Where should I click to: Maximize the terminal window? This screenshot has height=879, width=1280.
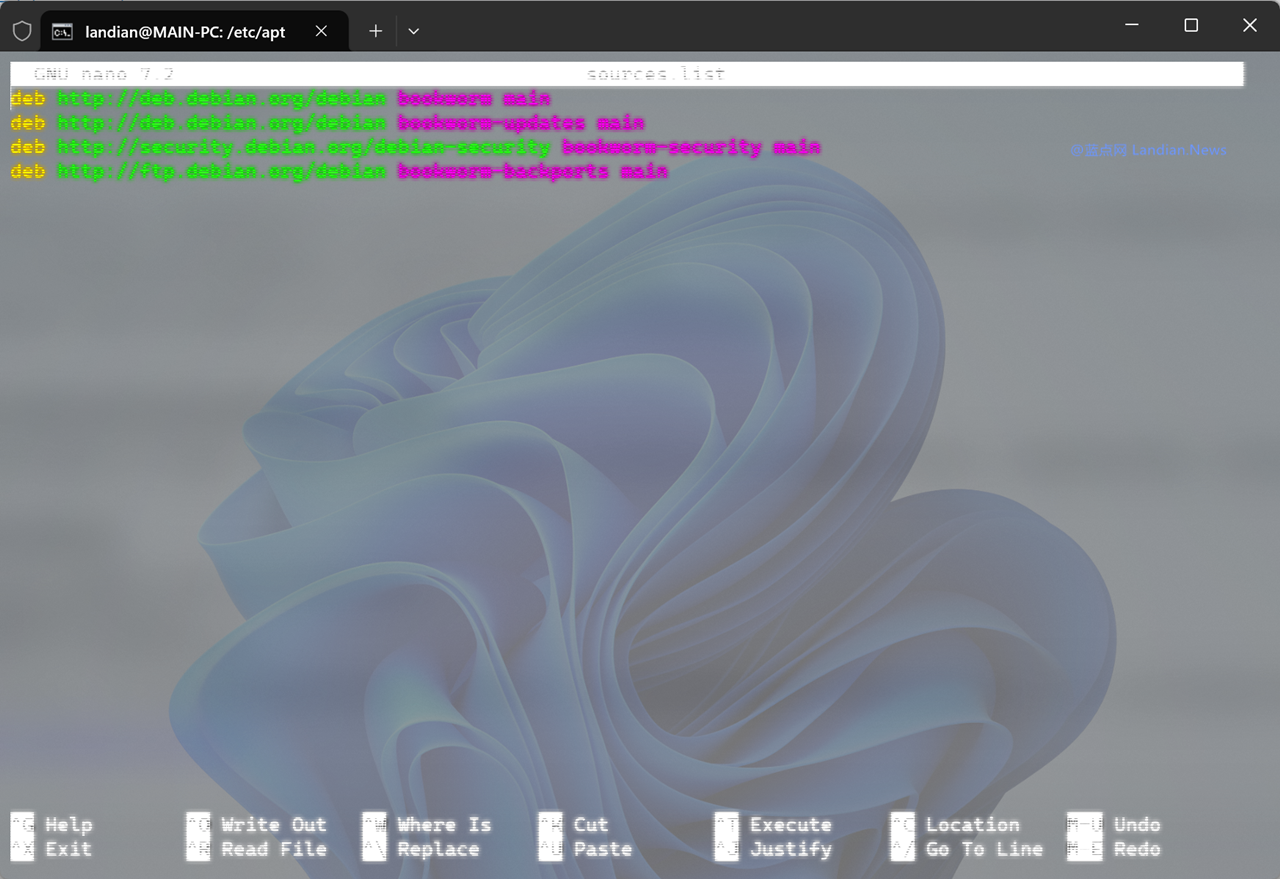click(x=1191, y=26)
